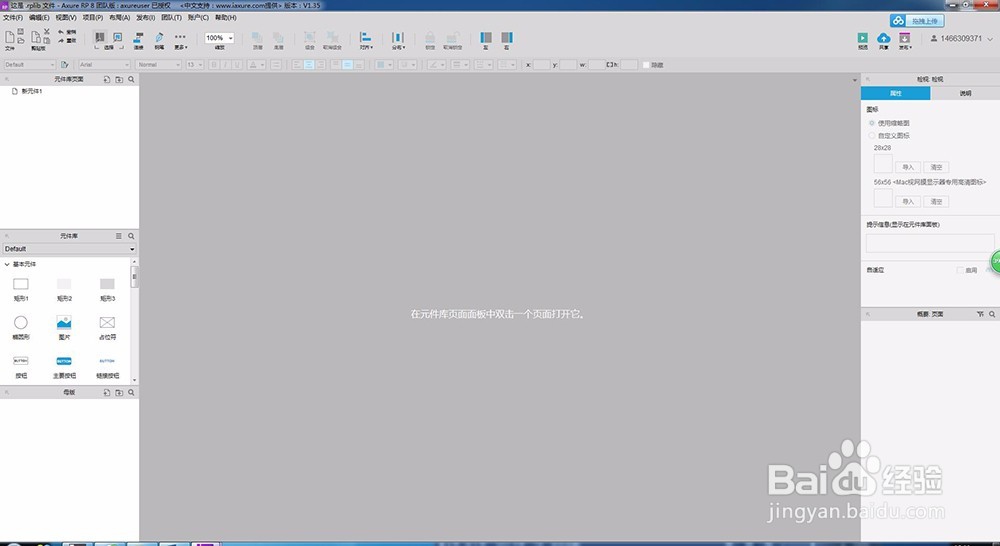
Task: Switch to the blue Properties tab
Action: click(895, 93)
